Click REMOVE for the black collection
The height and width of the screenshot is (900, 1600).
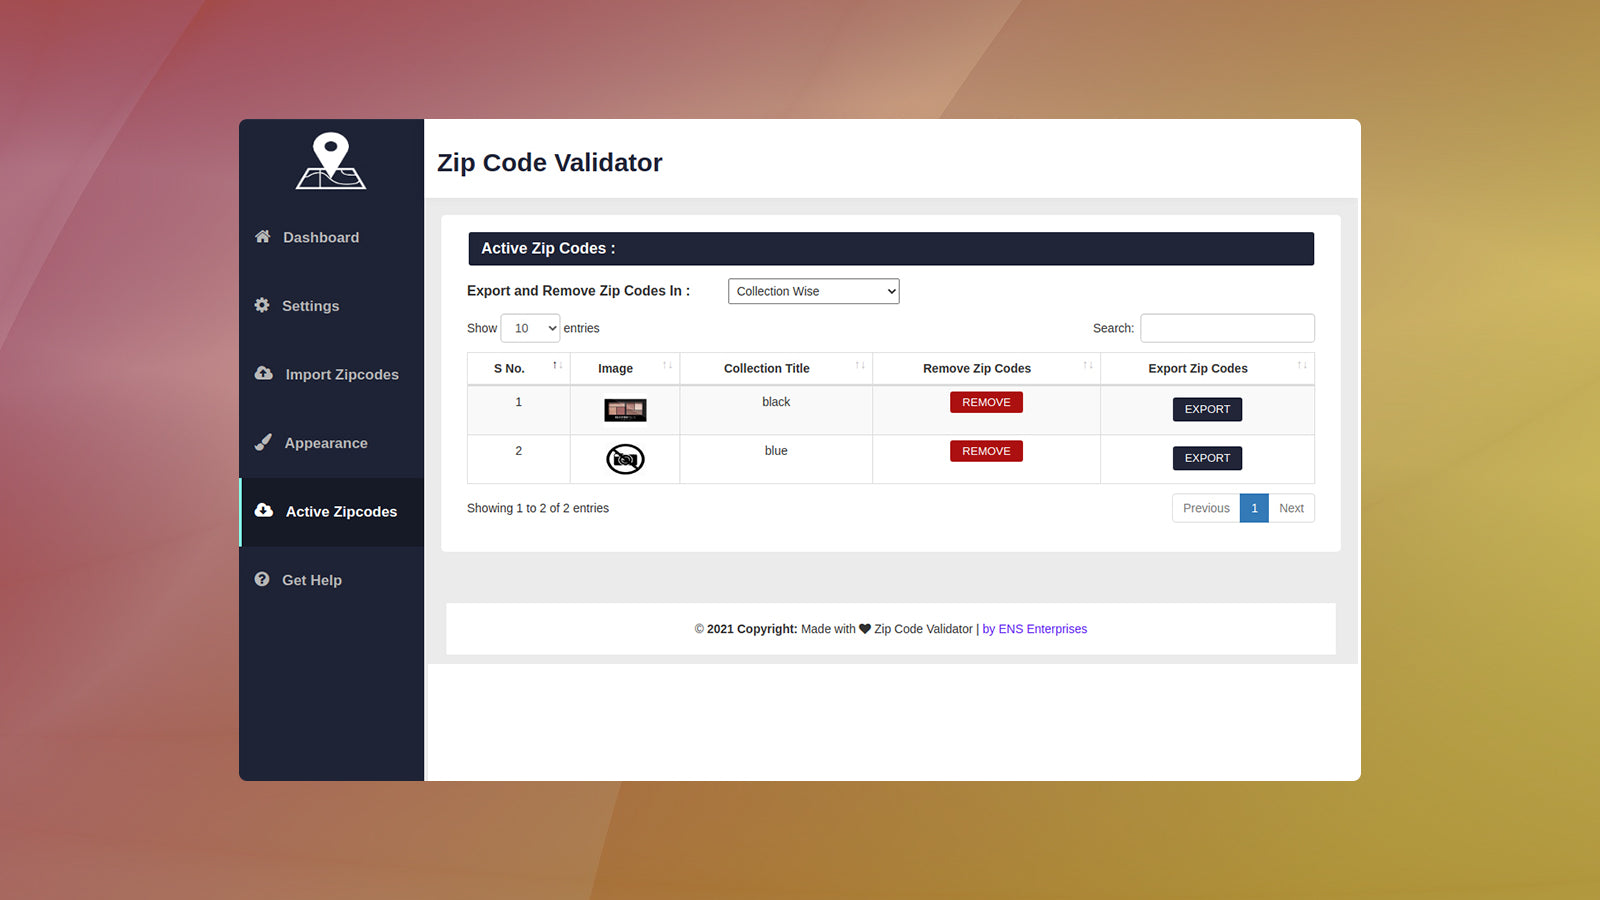986,401
